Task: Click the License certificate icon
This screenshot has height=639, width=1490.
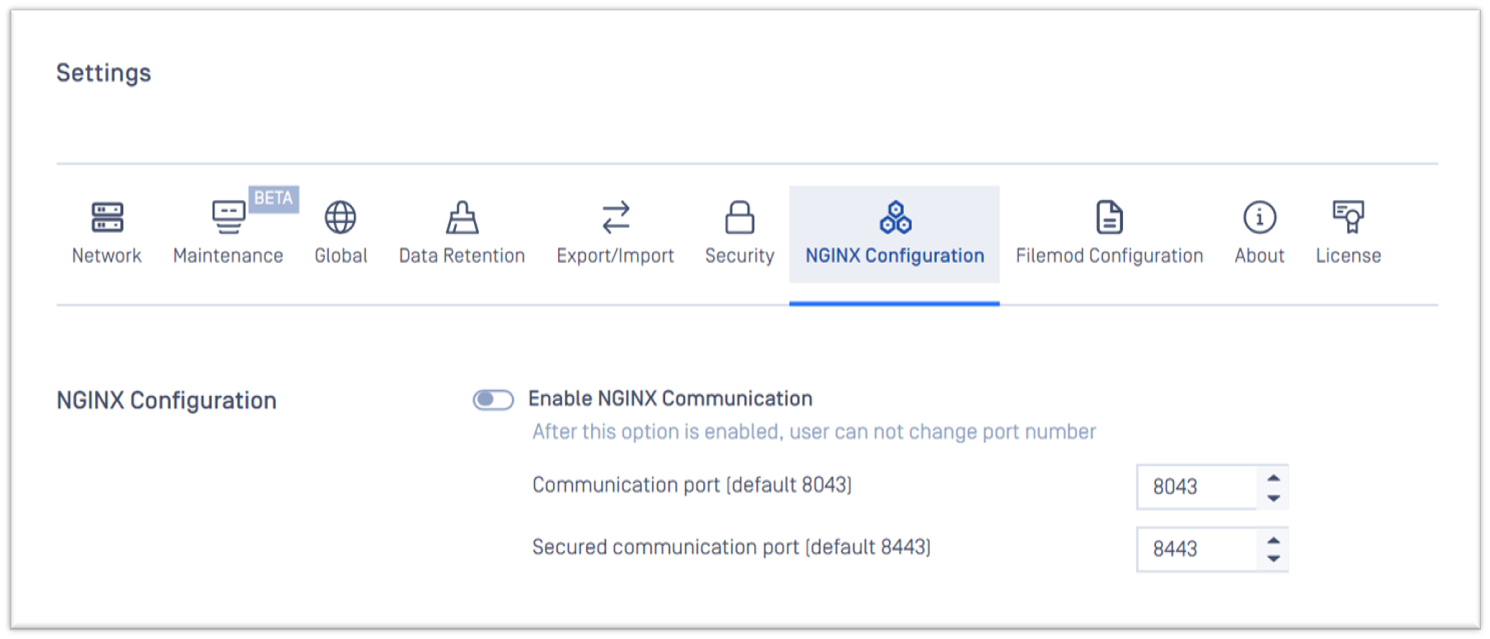Action: (1349, 217)
